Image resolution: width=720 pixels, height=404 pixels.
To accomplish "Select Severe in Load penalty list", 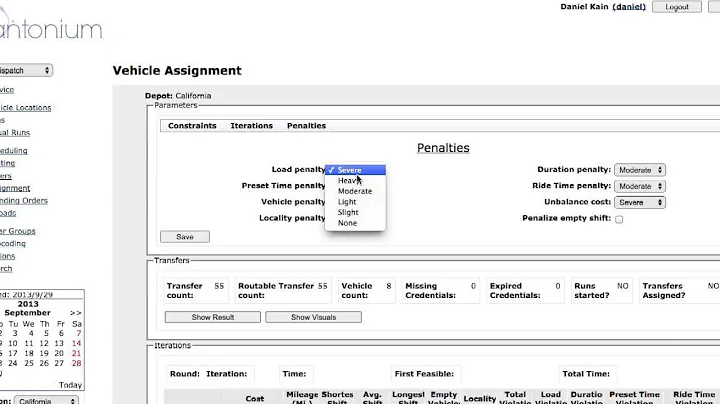I will (x=355, y=170).
